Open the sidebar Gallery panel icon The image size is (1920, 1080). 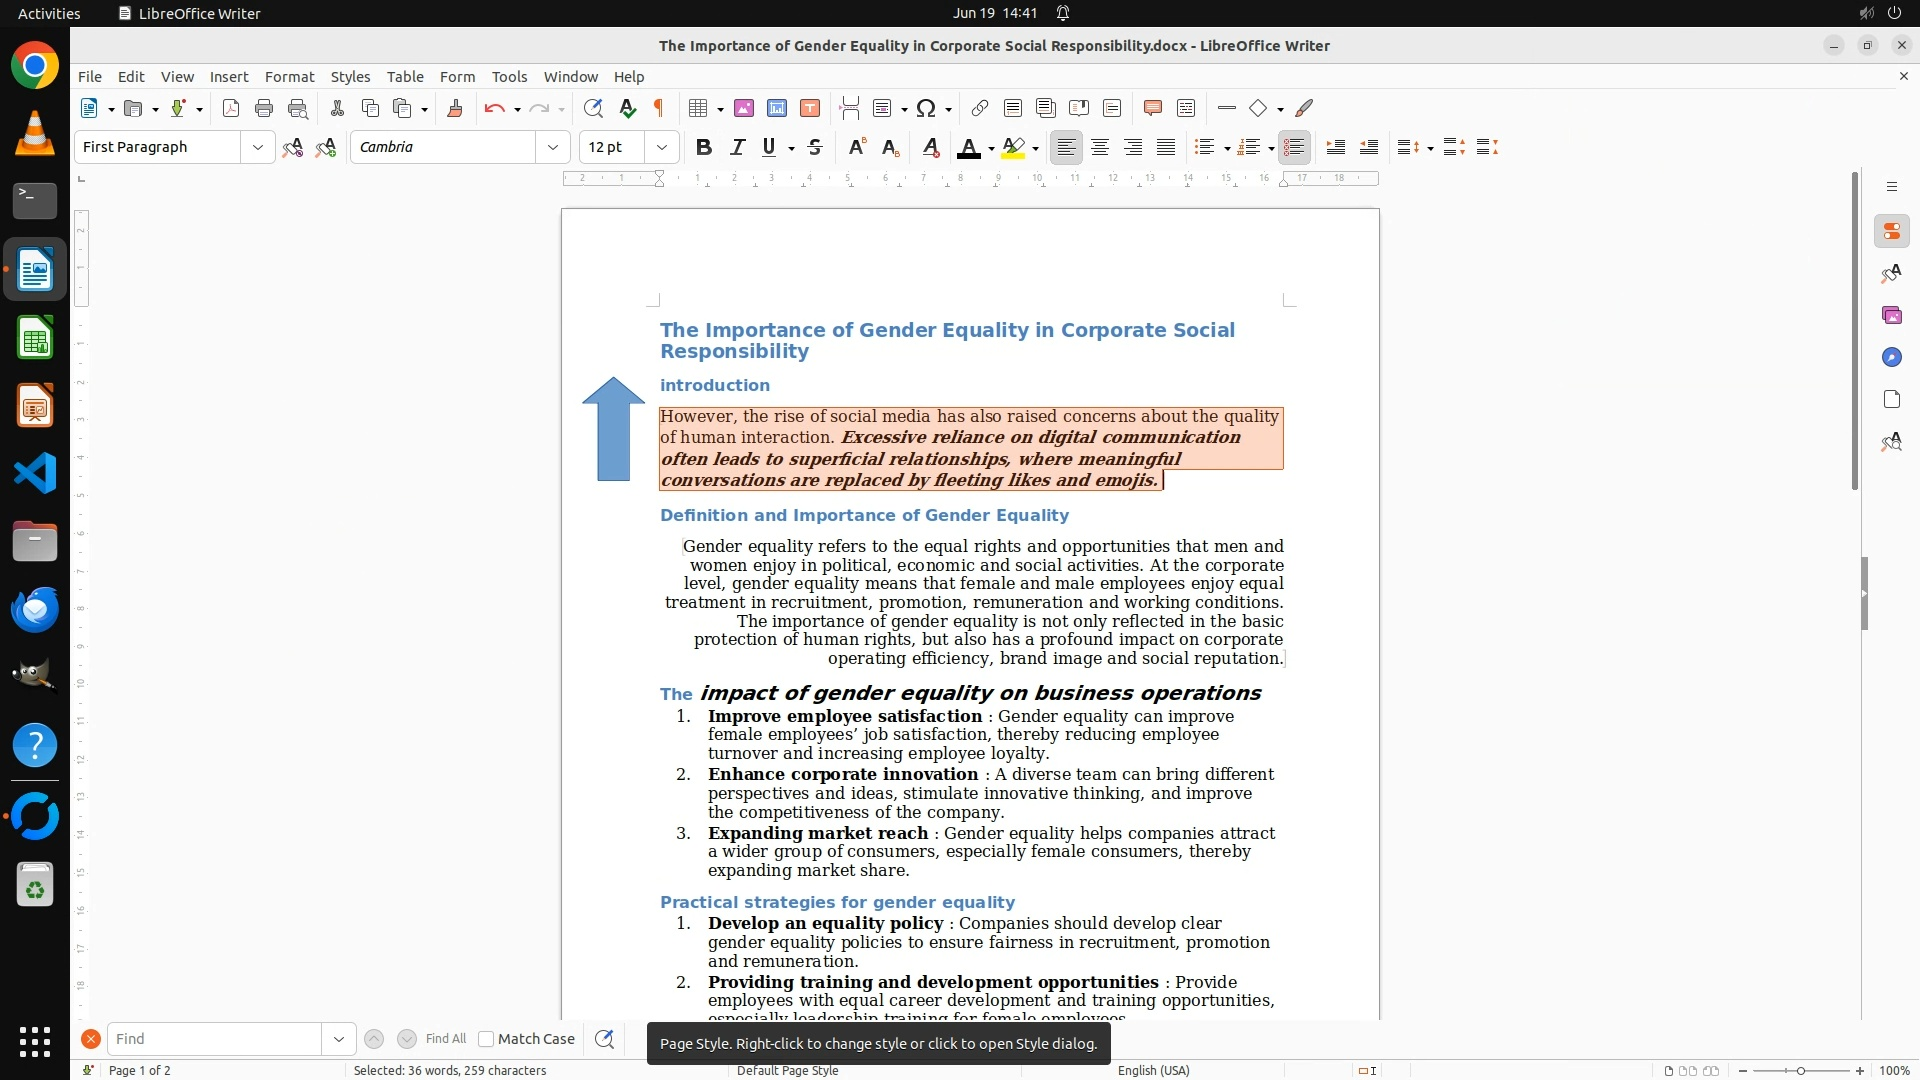(1891, 316)
